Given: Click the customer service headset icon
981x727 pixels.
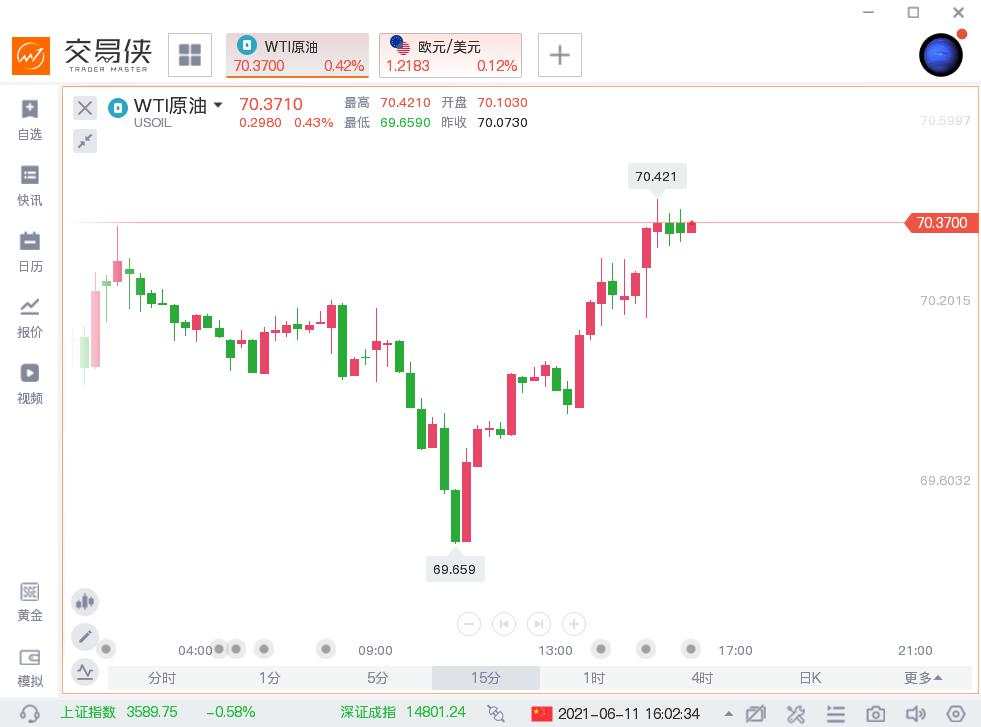Looking at the screenshot, I should [x=29, y=713].
